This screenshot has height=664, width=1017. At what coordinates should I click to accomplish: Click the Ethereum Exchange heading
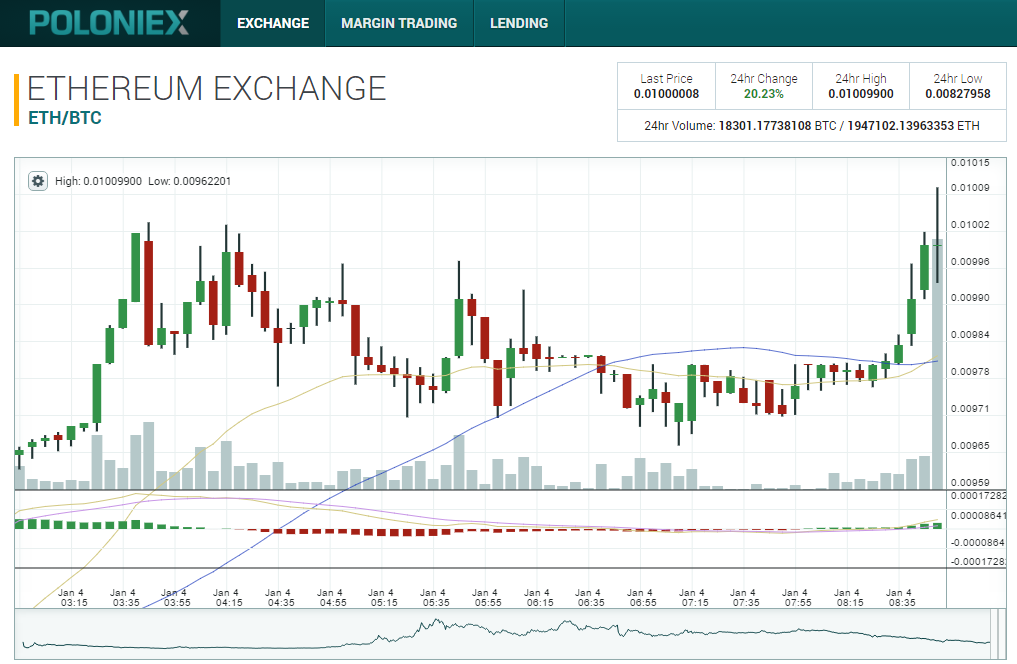[x=206, y=88]
